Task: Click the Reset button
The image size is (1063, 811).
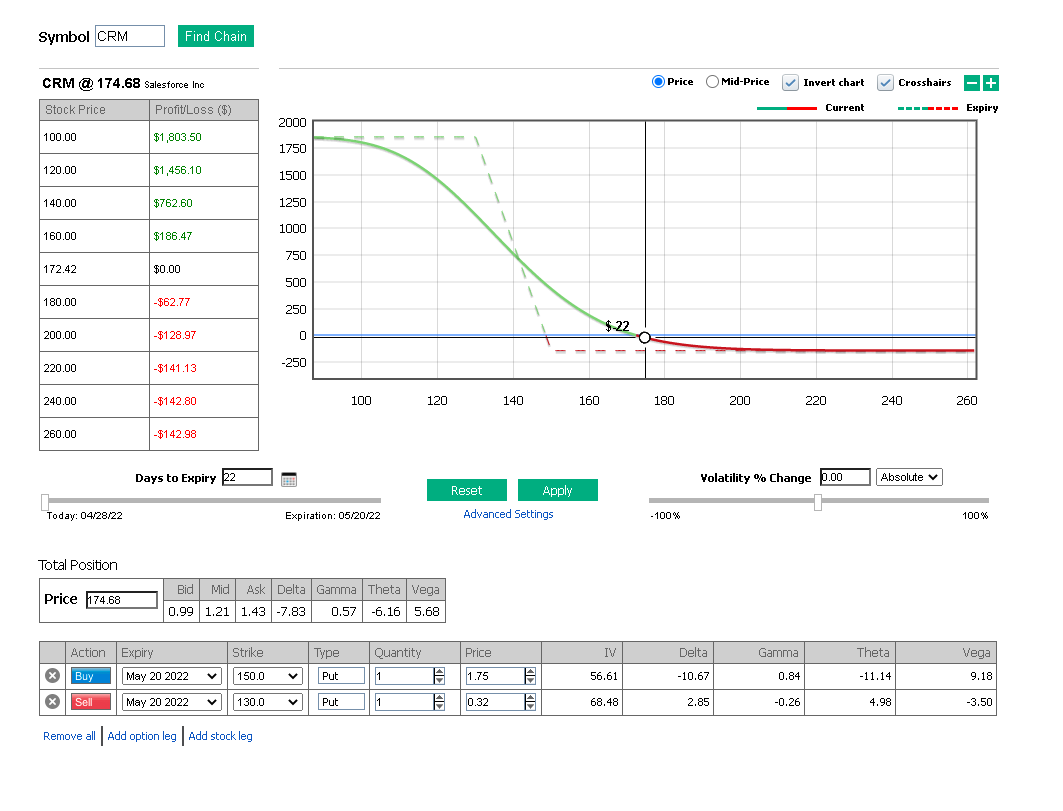Action: point(466,490)
